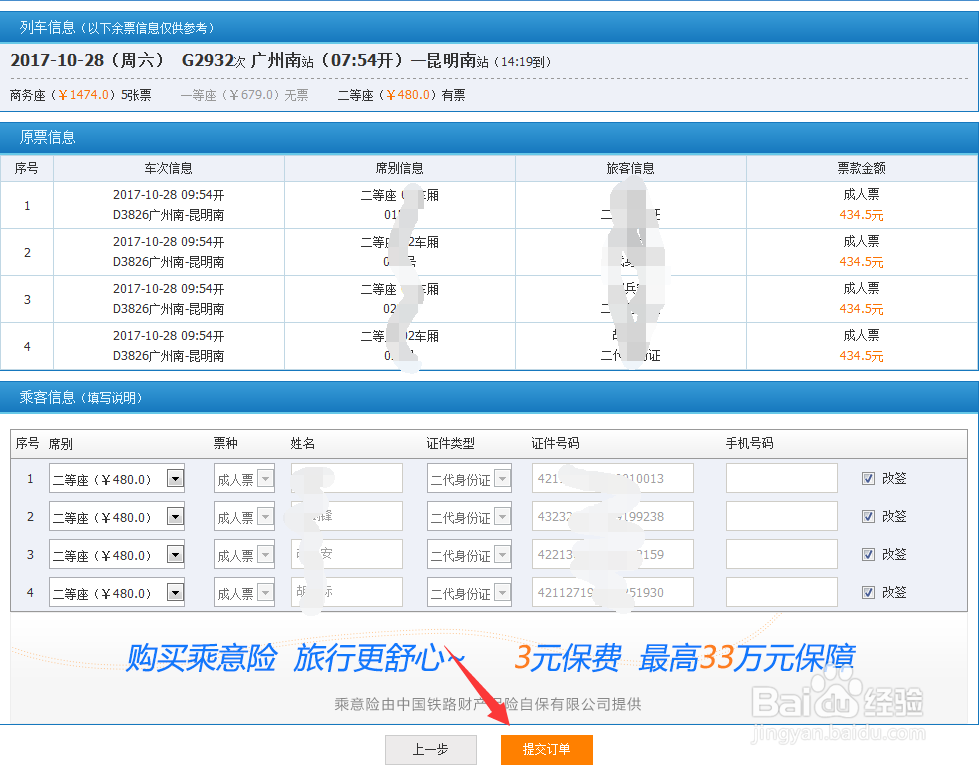Click the 原票信息 section title
Viewport: 979px width, 766px height.
pos(47,137)
